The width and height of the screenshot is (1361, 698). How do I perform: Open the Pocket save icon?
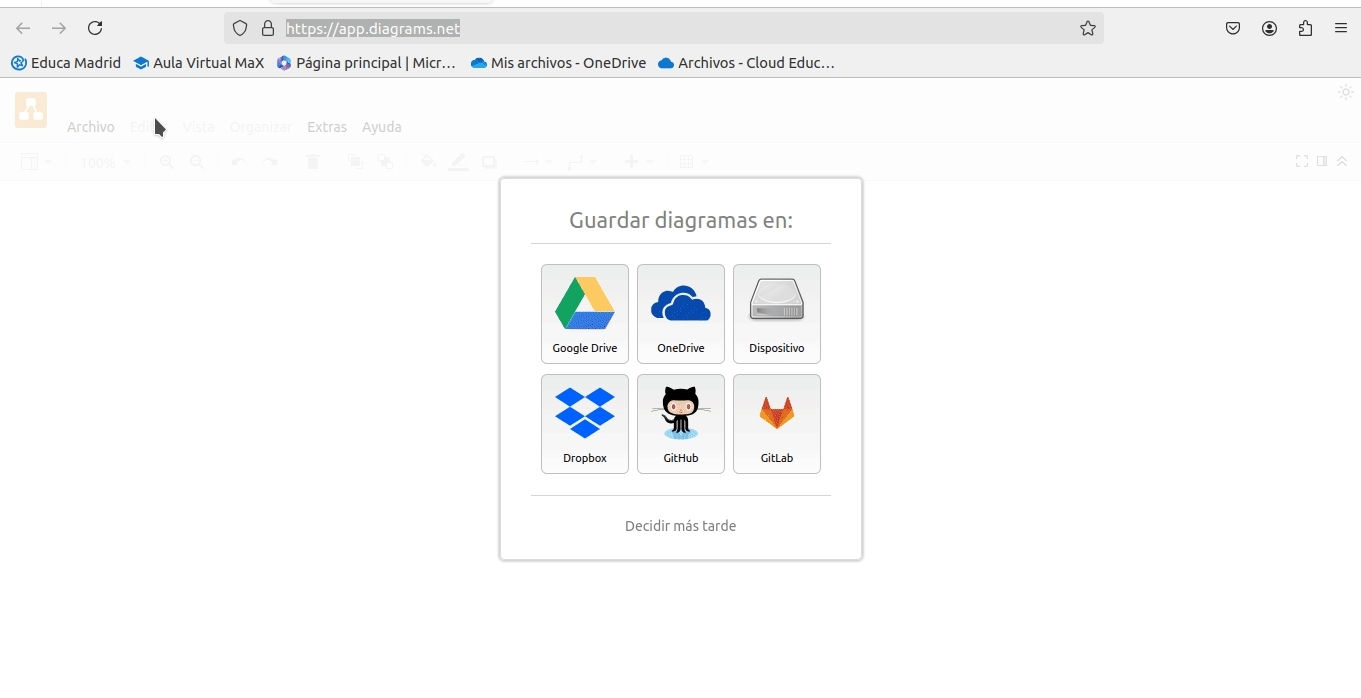1233,28
